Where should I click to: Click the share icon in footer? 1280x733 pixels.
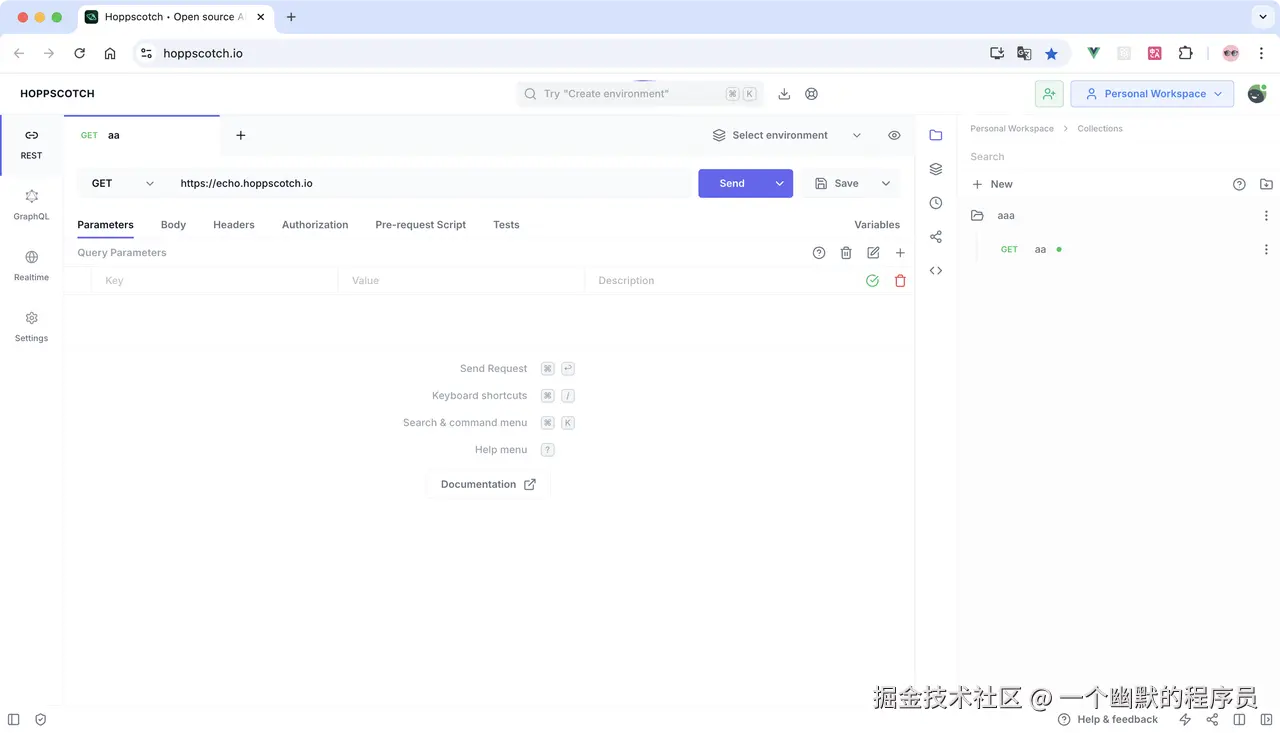tap(1212, 719)
